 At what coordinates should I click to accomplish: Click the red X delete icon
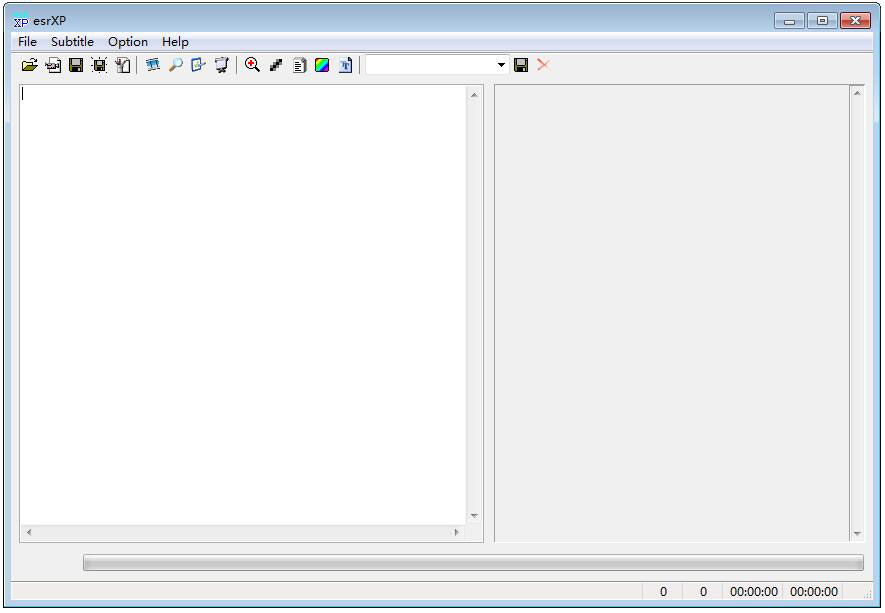tap(543, 65)
